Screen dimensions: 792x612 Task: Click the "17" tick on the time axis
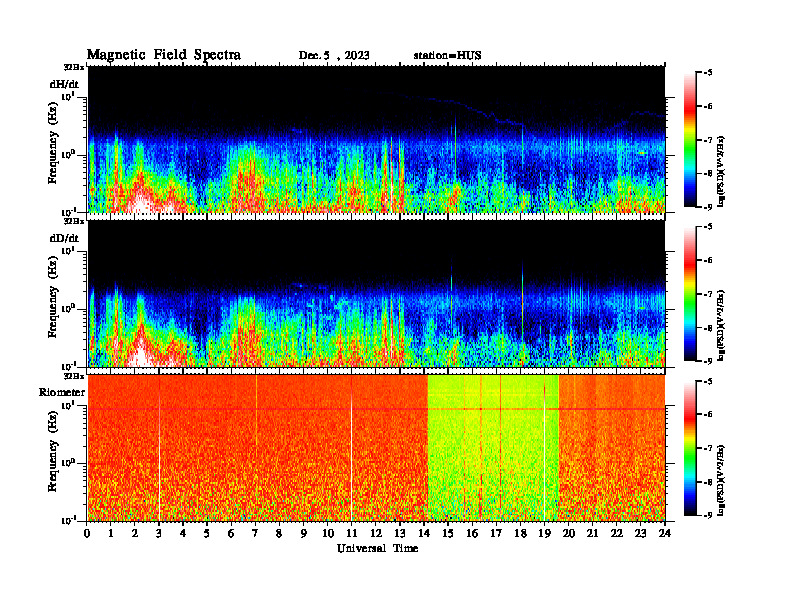(497, 533)
